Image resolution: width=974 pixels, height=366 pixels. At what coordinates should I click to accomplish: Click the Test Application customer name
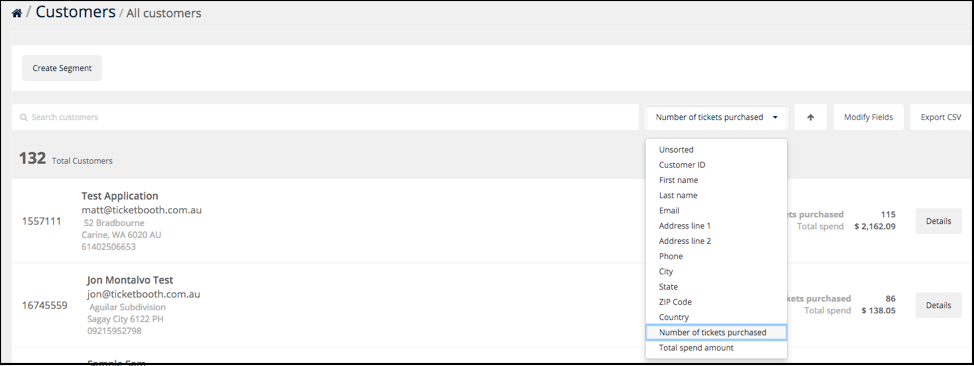click(x=120, y=196)
